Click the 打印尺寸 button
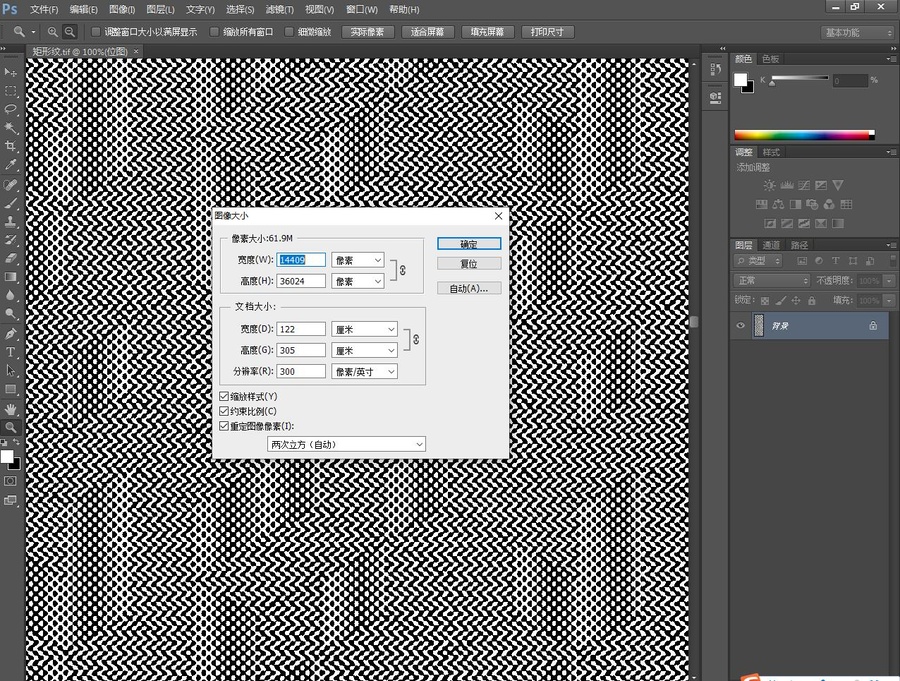Viewport: 900px width, 681px height. (548, 32)
